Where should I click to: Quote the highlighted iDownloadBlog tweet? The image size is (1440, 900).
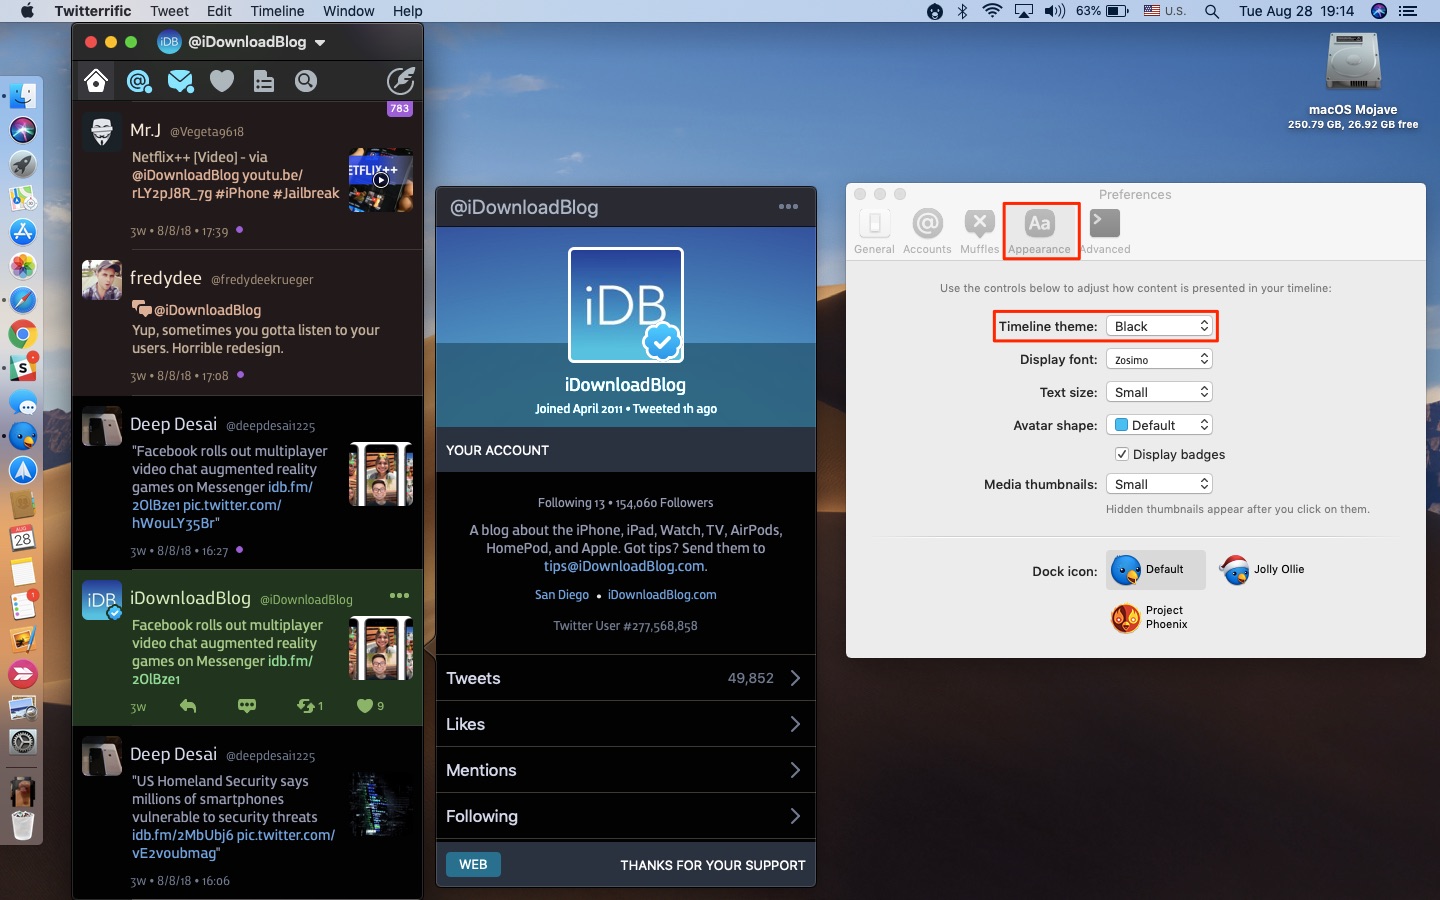[x=247, y=706]
